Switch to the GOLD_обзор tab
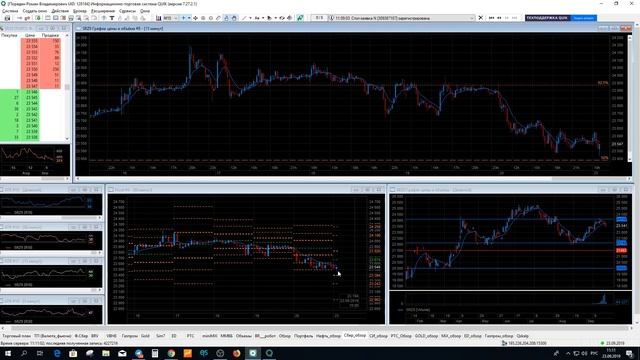This screenshot has width=640, height=360. (426, 336)
